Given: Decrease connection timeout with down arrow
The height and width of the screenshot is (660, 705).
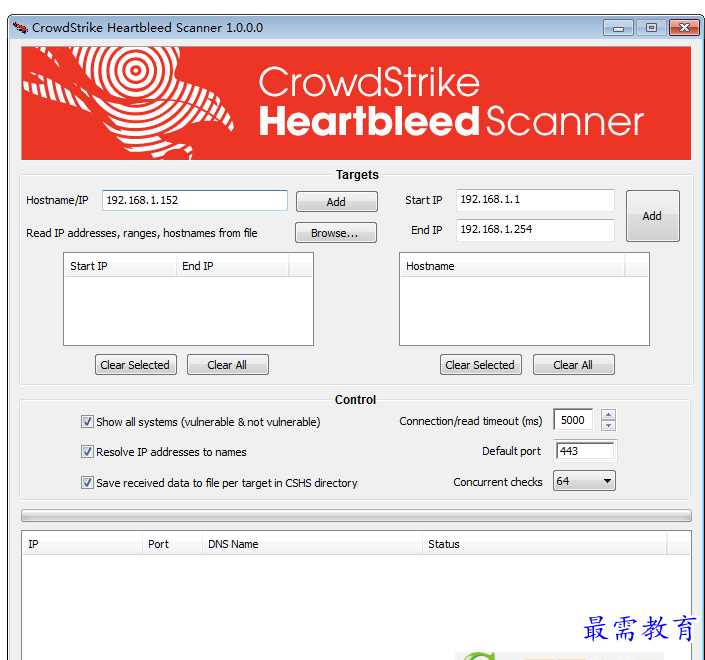Looking at the screenshot, I should pyautogui.click(x=608, y=425).
